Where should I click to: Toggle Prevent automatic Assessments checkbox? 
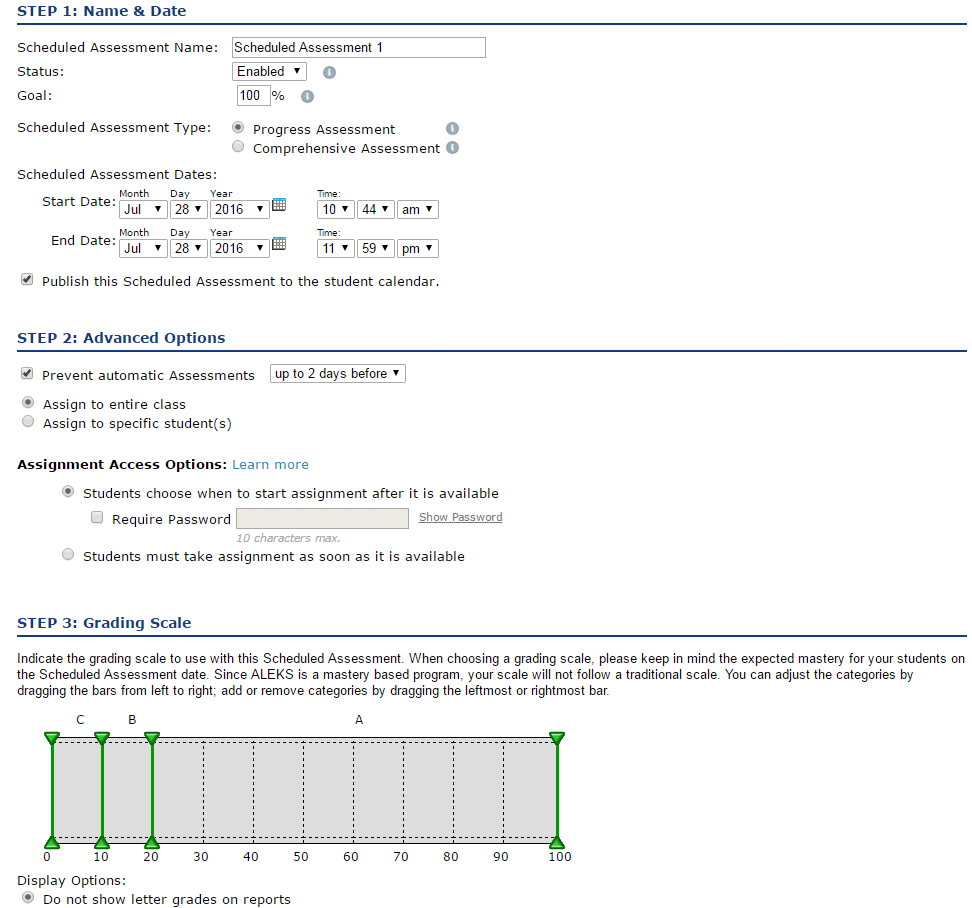coord(27,373)
